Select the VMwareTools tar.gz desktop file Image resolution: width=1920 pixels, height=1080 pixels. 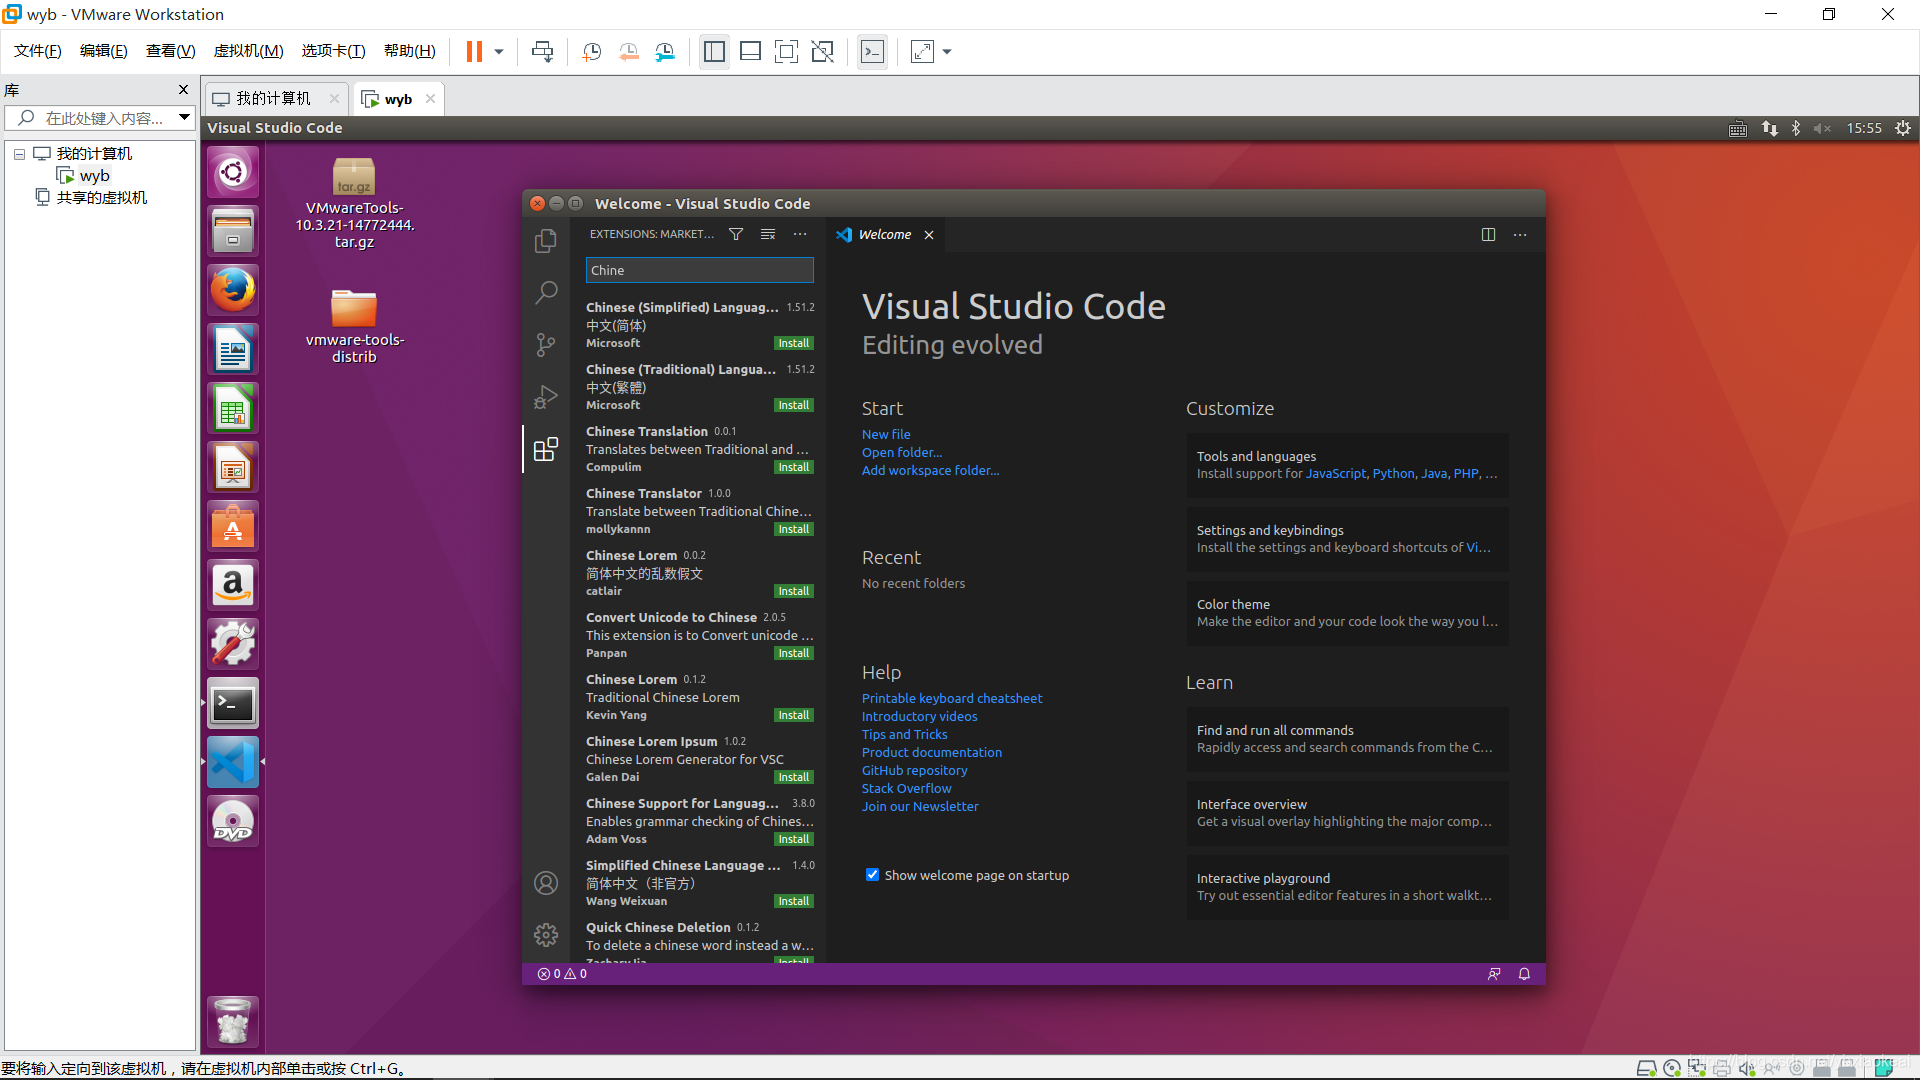(354, 203)
